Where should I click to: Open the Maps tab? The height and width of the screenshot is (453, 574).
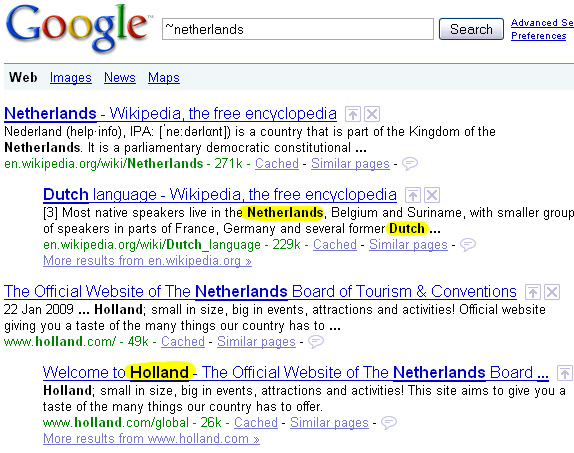[x=164, y=78]
